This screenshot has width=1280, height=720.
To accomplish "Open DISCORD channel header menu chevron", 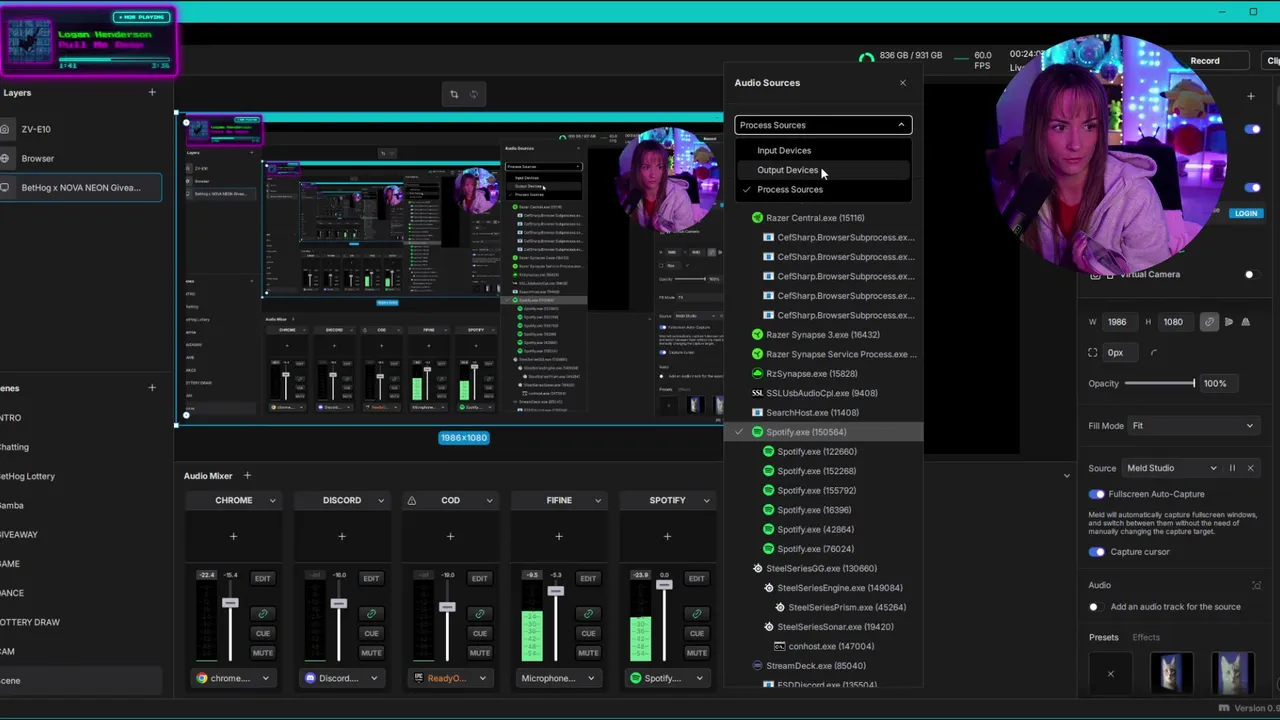I will coord(381,500).
